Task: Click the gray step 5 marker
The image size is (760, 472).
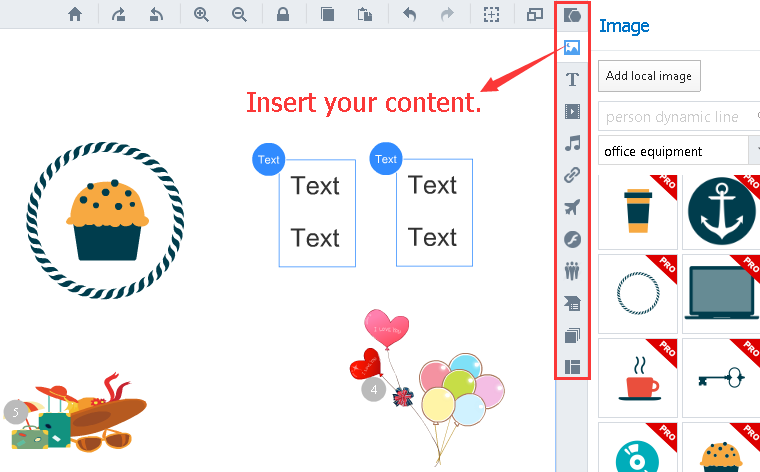Action: [16, 412]
